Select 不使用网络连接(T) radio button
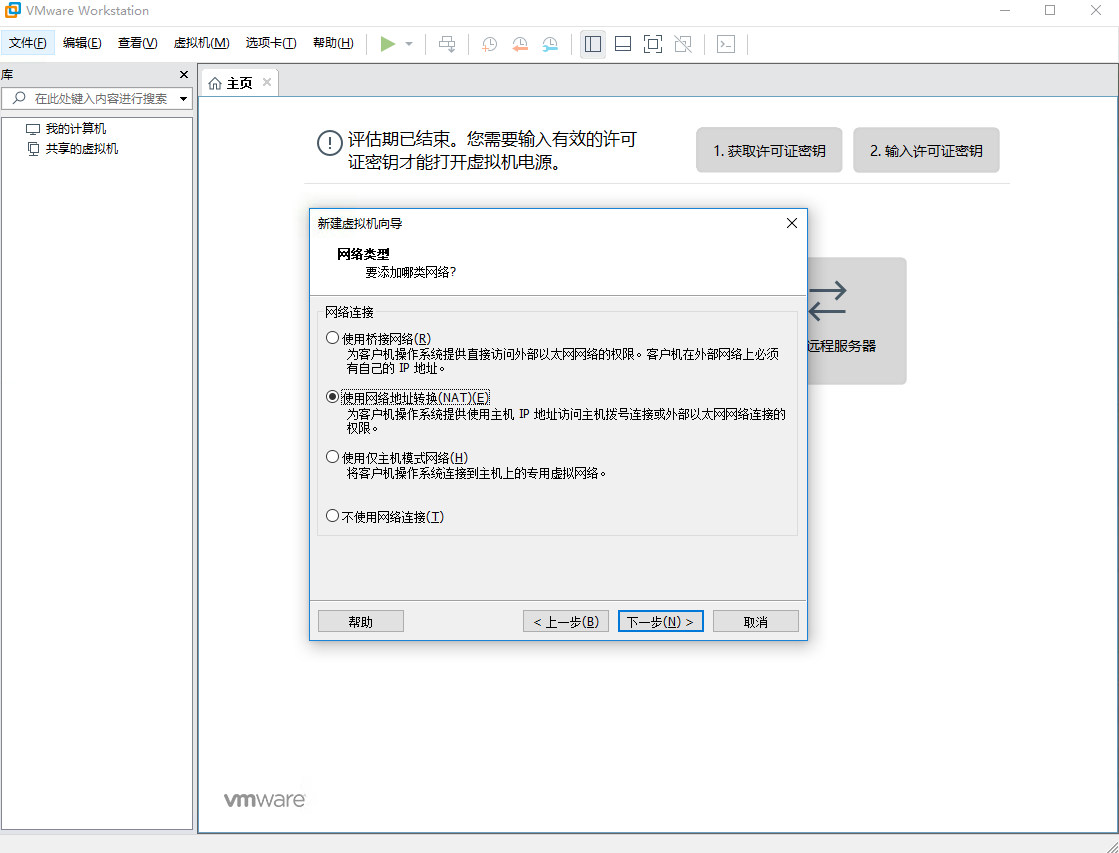 [x=333, y=516]
